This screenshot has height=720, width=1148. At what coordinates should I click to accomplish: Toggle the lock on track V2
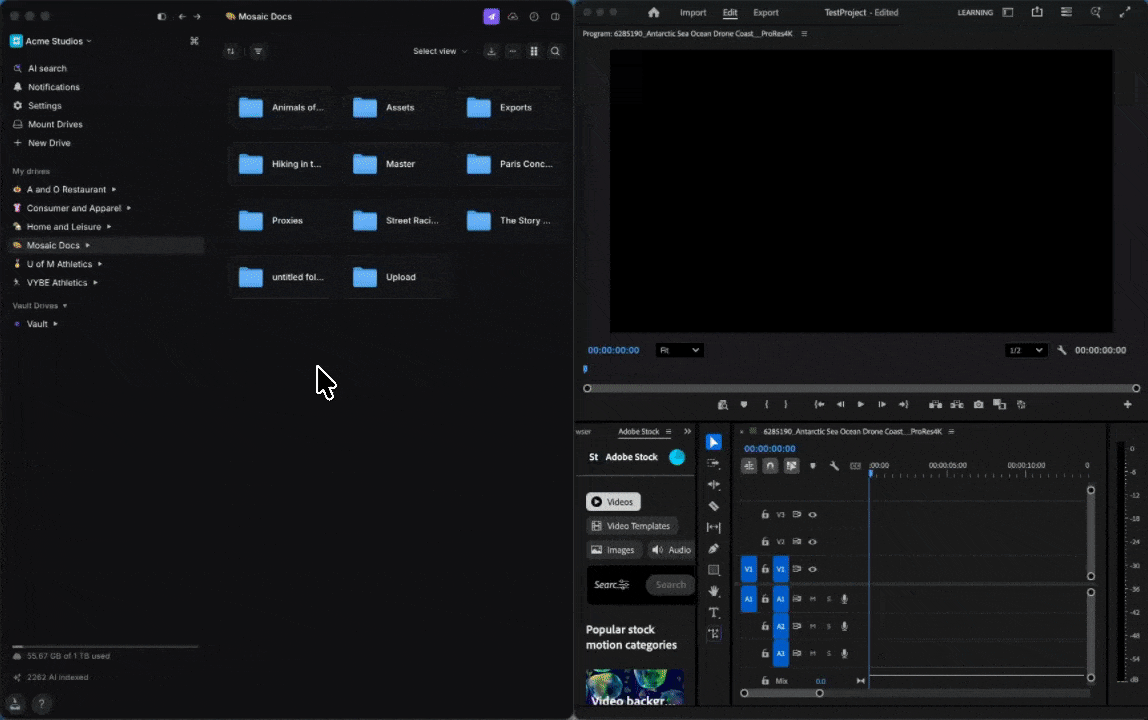tap(765, 542)
